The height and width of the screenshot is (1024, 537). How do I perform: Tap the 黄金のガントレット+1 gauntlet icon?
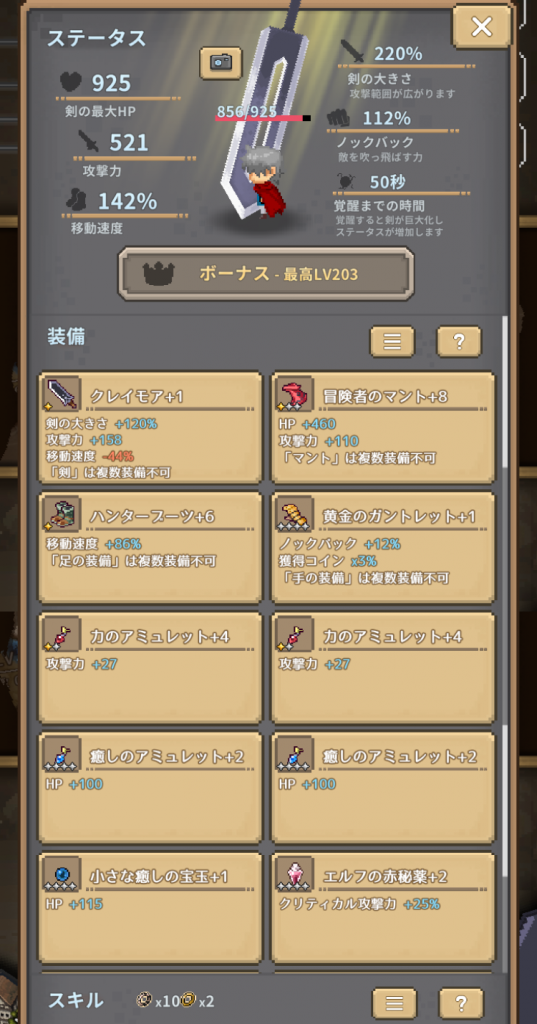point(295,515)
